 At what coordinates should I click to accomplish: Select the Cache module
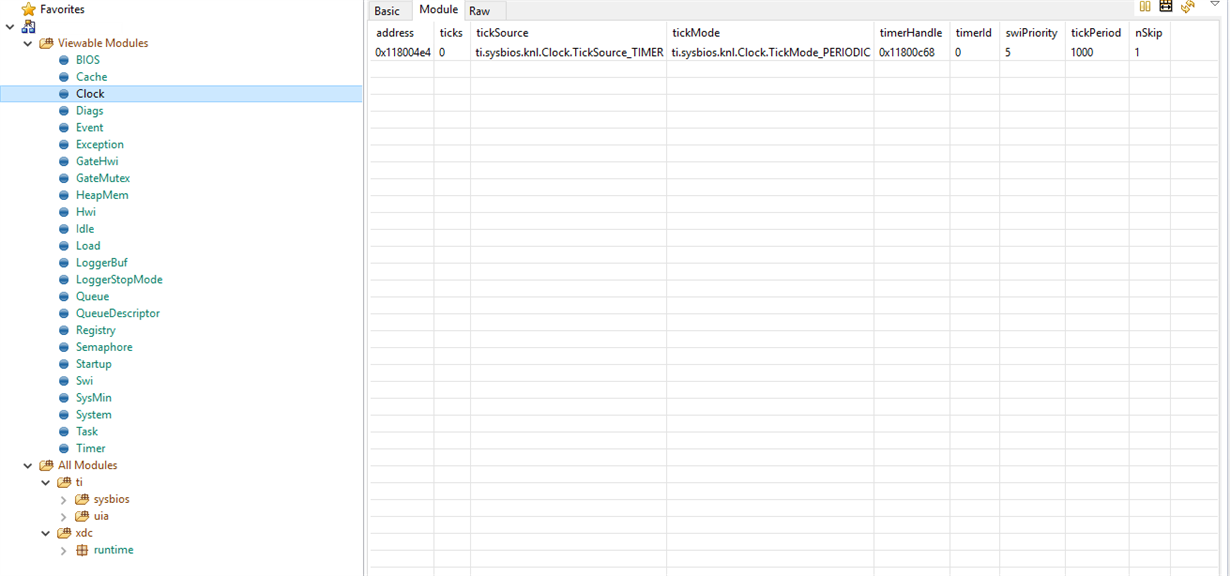[x=91, y=77]
